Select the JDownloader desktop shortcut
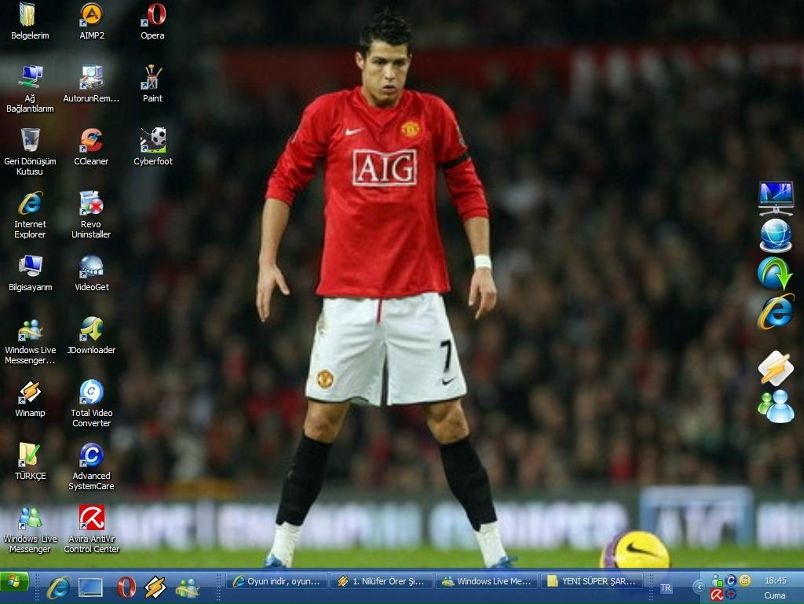 (91, 330)
